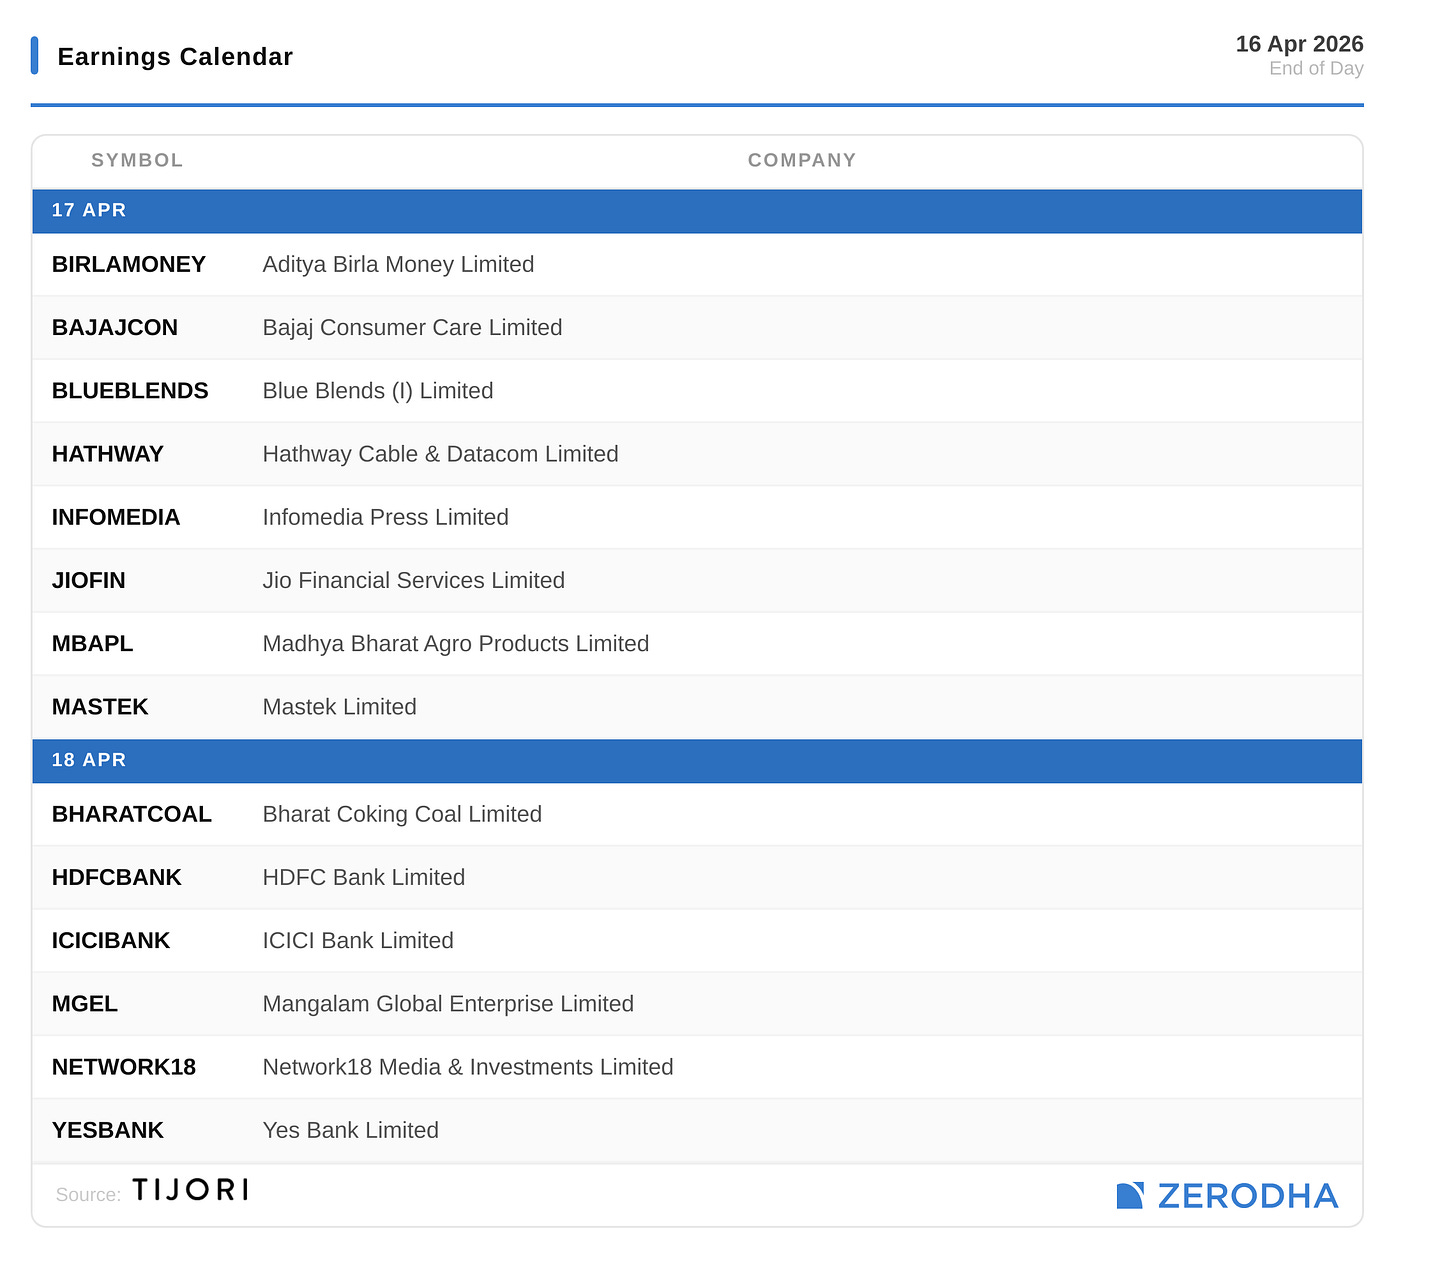This screenshot has width=1456, height=1266.
Task: Click Bharat Coking Coal Limited
Action: tap(402, 814)
